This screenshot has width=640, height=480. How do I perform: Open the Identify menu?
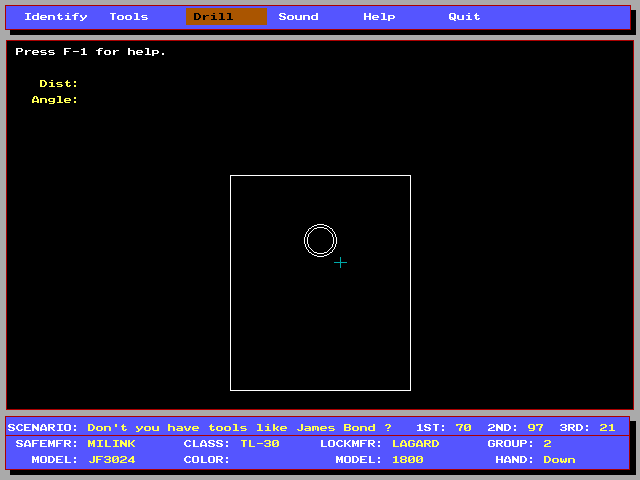56,17
